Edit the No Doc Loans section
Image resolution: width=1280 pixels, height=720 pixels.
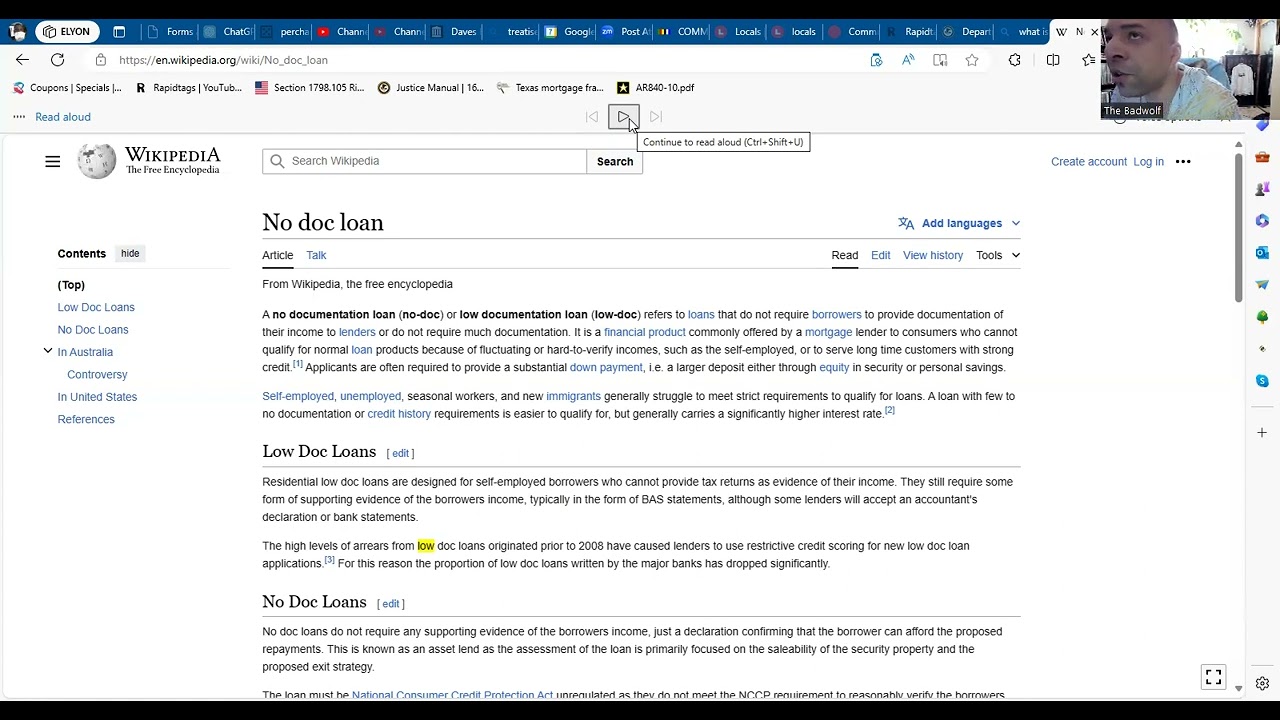[x=391, y=603]
